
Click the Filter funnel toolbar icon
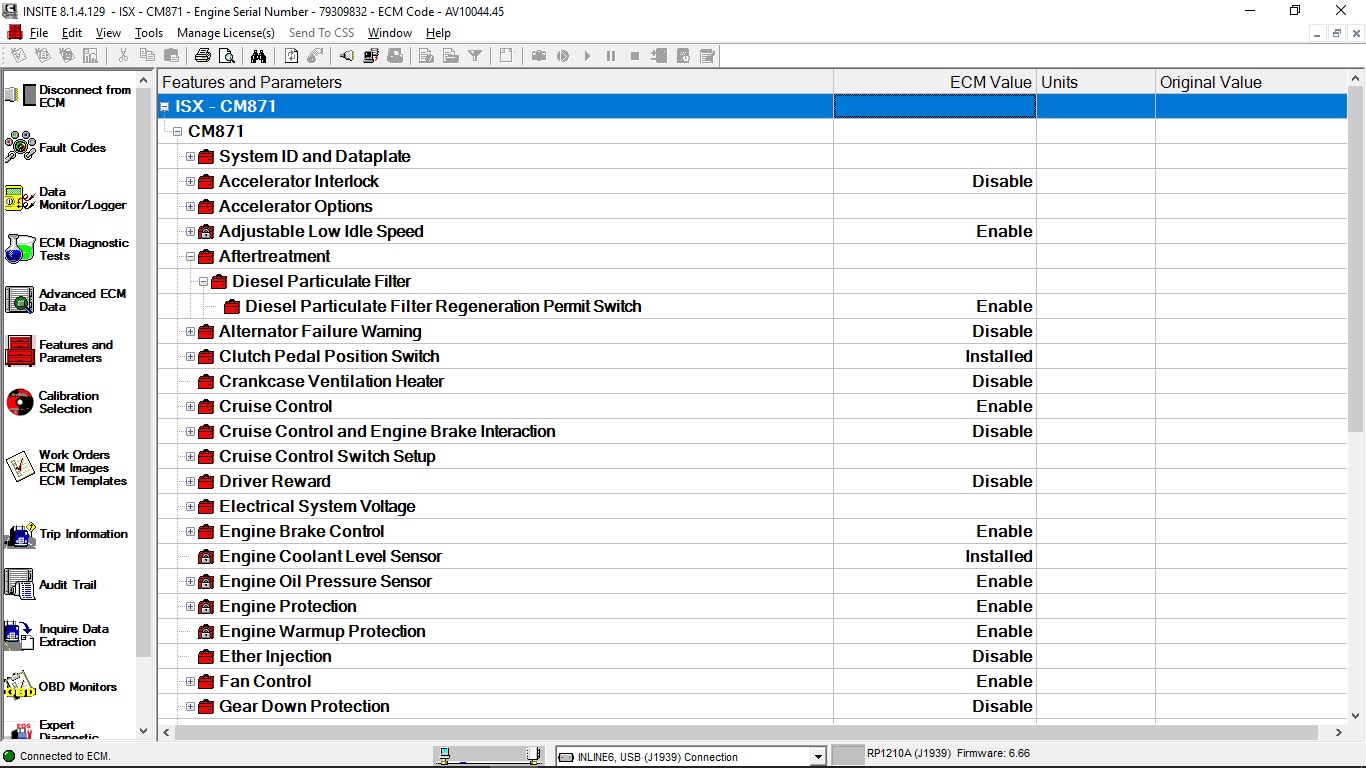(x=475, y=56)
